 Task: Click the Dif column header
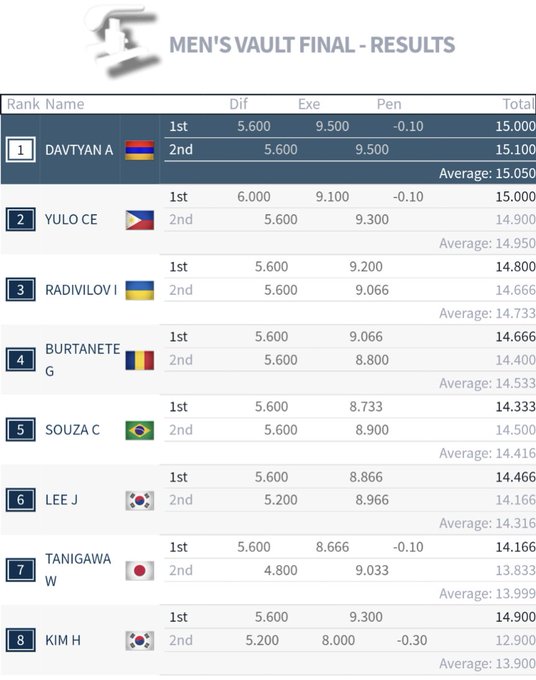238,104
